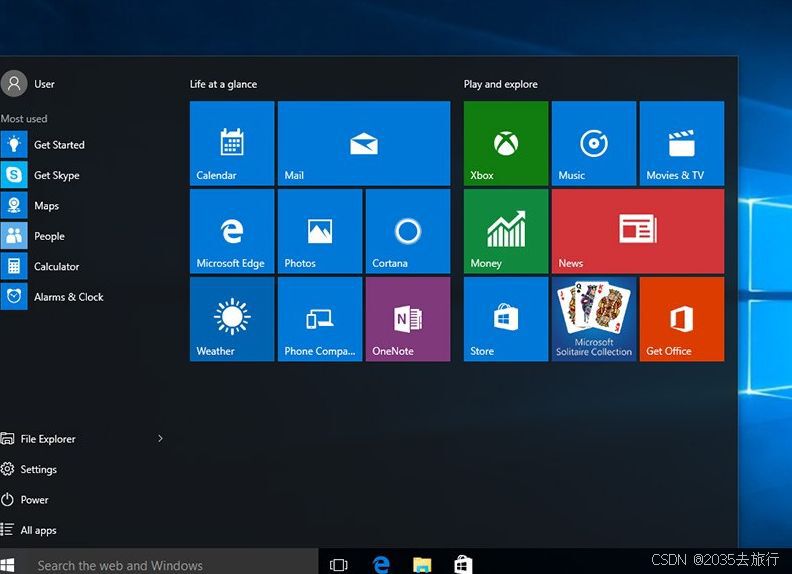Open the Cortana tile
This screenshot has width=792, height=574.
click(x=408, y=231)
